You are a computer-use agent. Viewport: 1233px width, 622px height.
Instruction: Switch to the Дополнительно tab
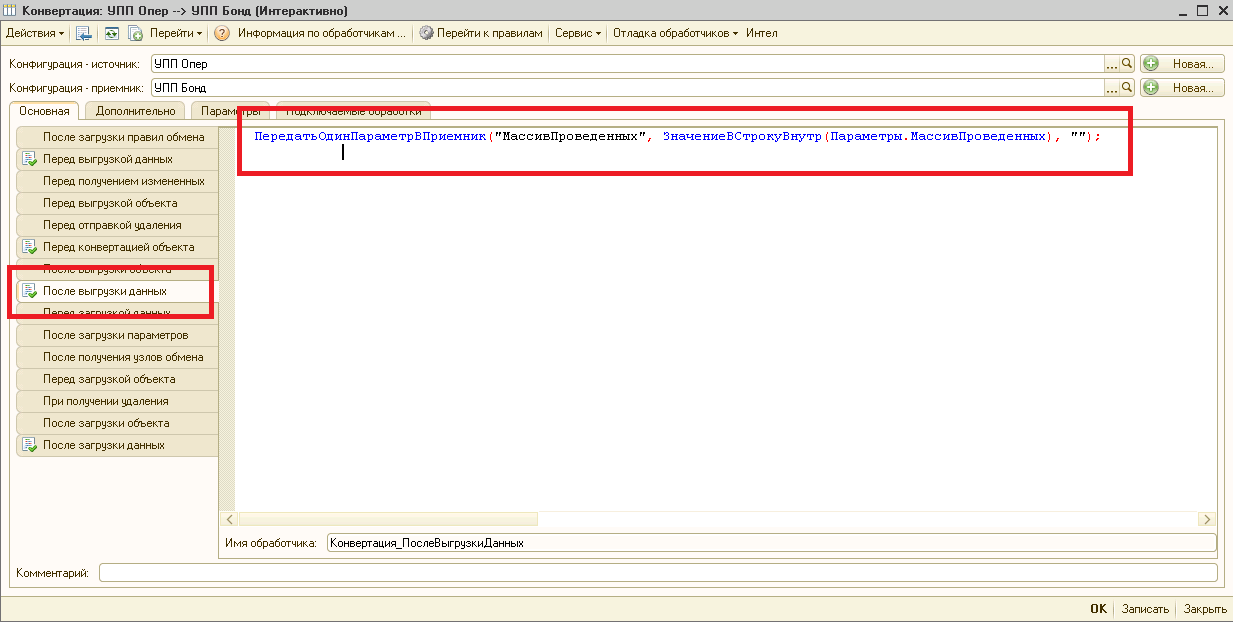(135, 111)
